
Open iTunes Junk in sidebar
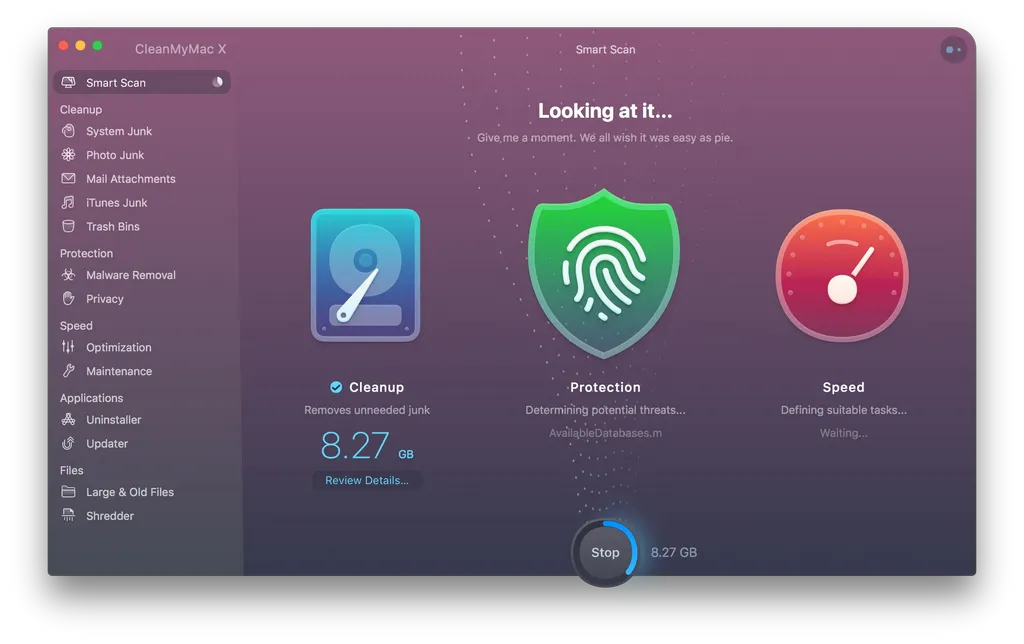116,202
